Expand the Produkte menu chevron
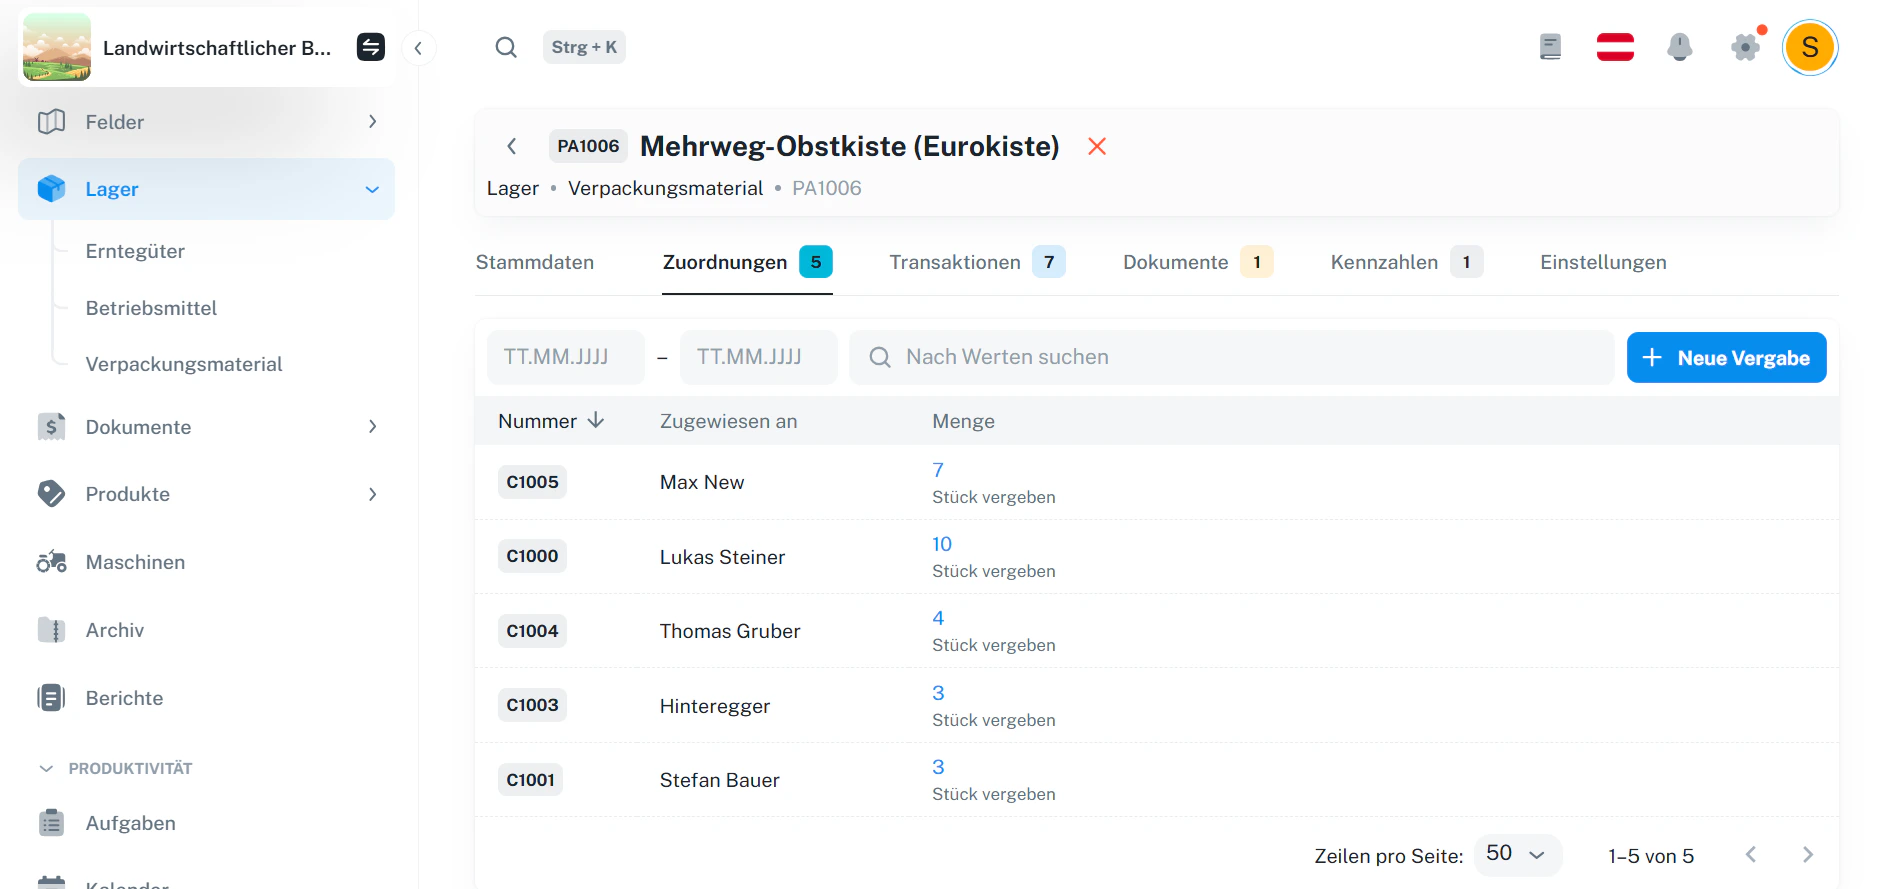This screenshot has width=1885, height=889. [x=372, y=494]
